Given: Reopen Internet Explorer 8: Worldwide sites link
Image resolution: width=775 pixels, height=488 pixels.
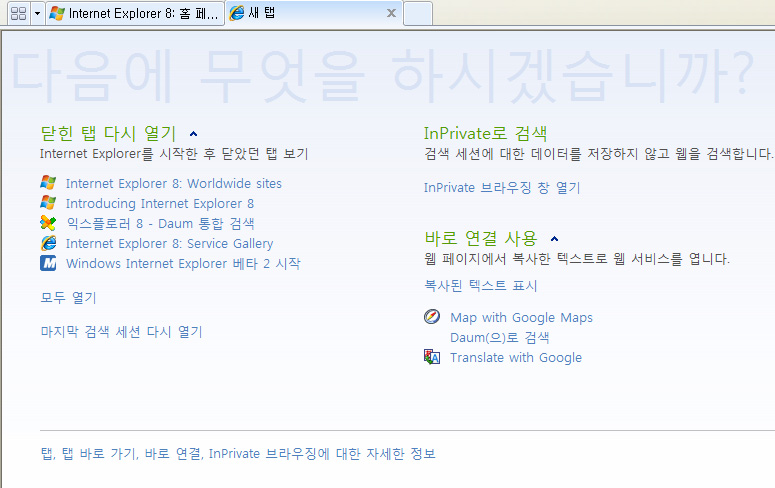Looking at the screenshot, I should point(173,183).
